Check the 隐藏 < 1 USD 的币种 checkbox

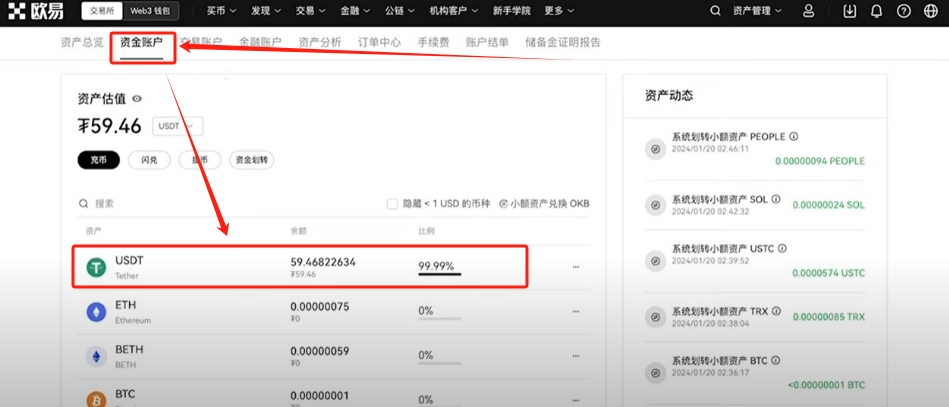coord(392,204)
